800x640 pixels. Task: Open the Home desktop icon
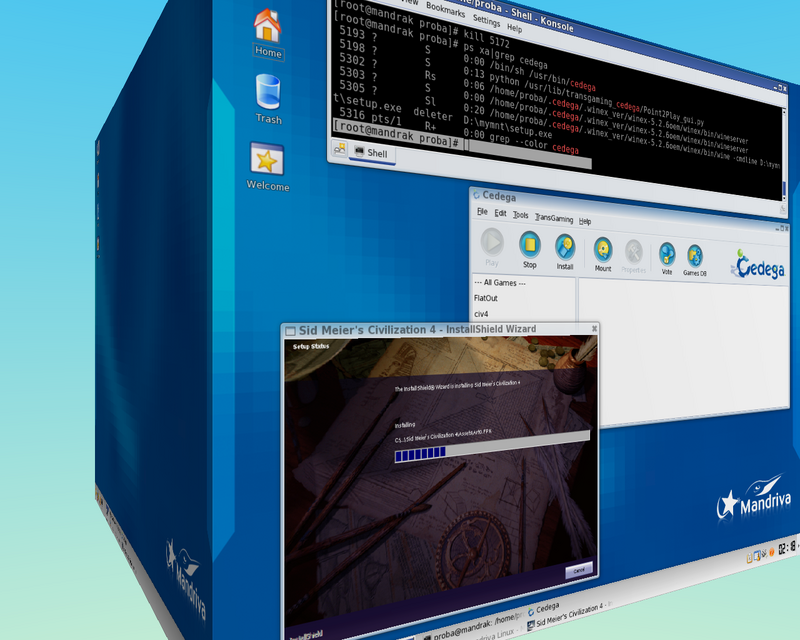tap(267, 34)
